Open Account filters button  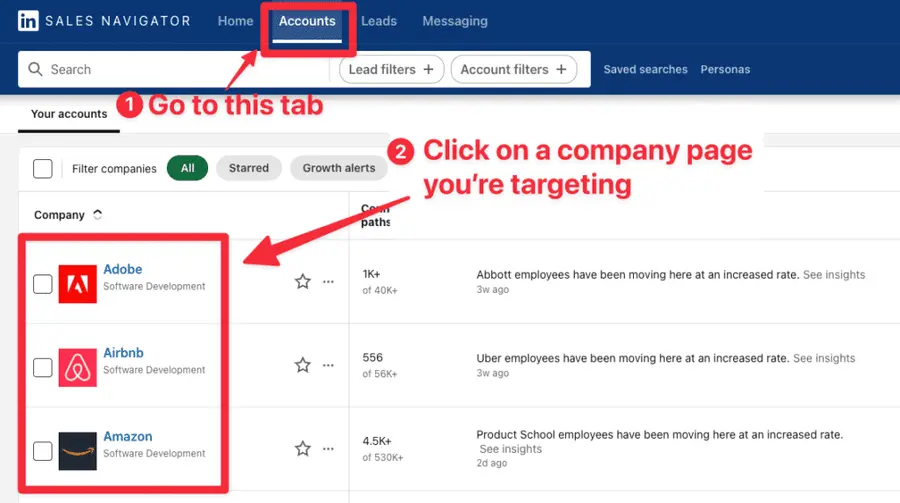tap(514, 69)
